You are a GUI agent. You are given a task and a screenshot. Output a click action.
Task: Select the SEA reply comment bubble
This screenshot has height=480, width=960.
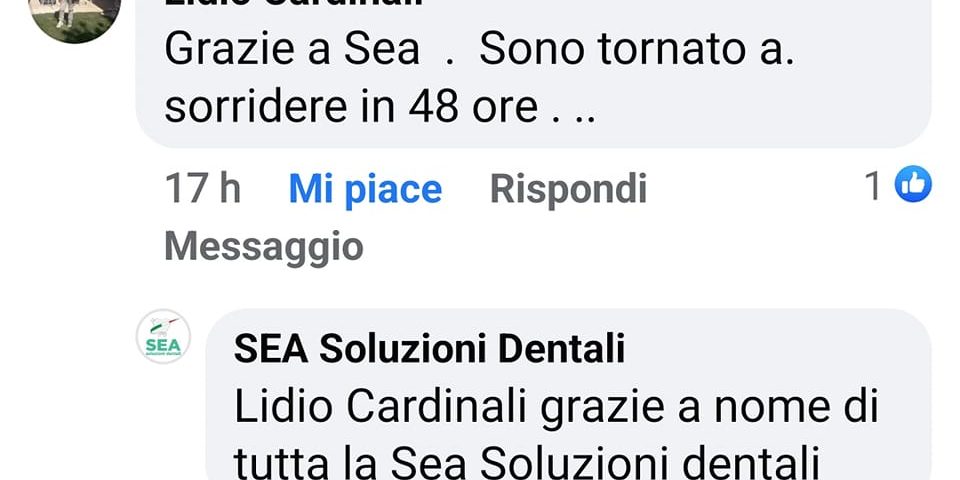pyautogui.click(x=568, y=395)
